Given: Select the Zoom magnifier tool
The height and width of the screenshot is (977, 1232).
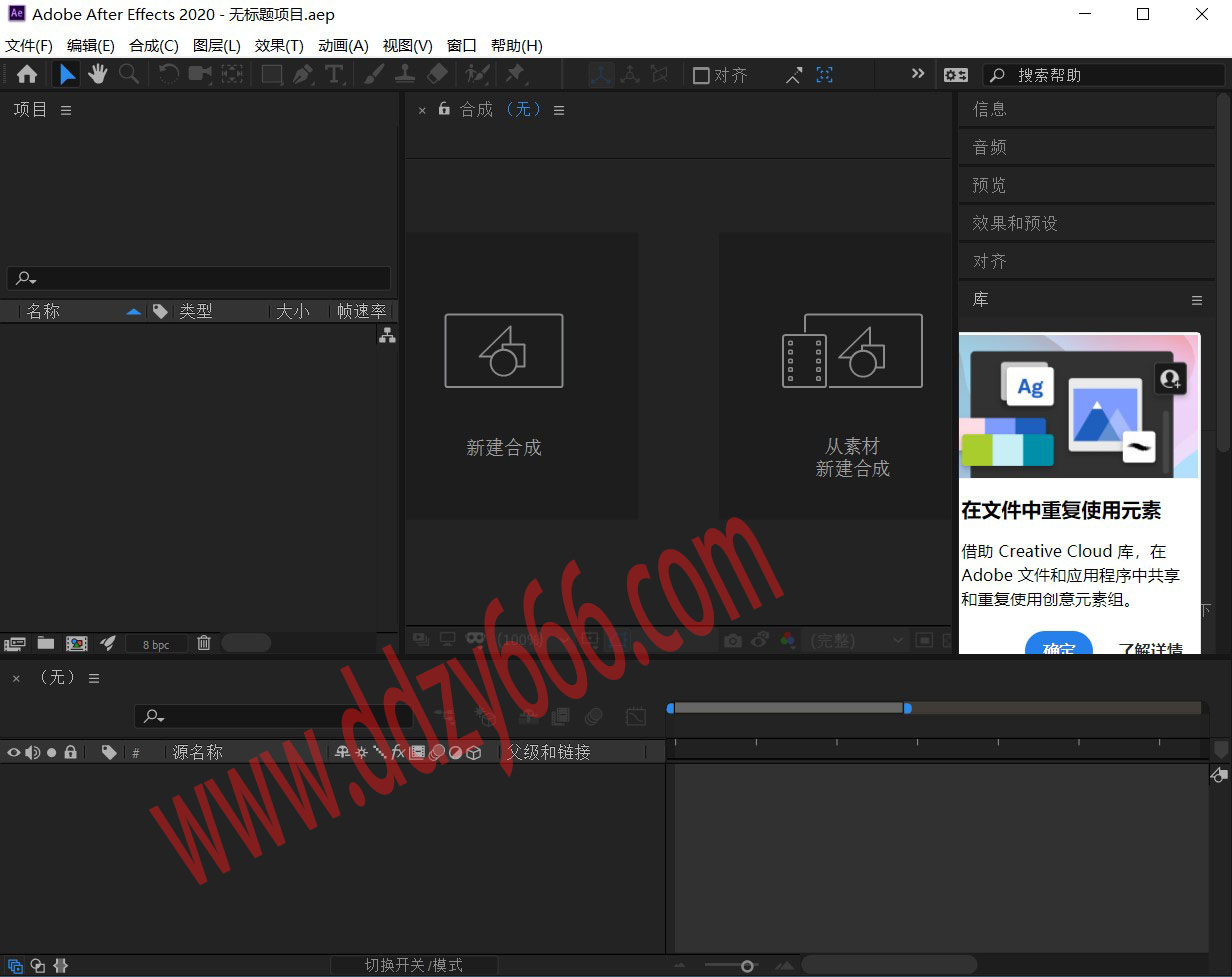Looking at the screenshot, I should pyautogui.click(x=129, y=74).
